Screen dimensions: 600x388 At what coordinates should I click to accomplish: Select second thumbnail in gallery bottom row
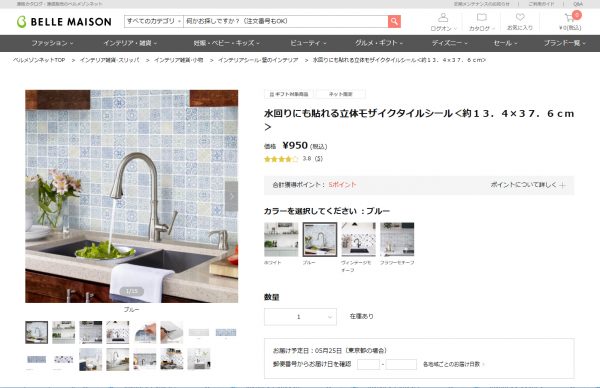pos(64,359)
